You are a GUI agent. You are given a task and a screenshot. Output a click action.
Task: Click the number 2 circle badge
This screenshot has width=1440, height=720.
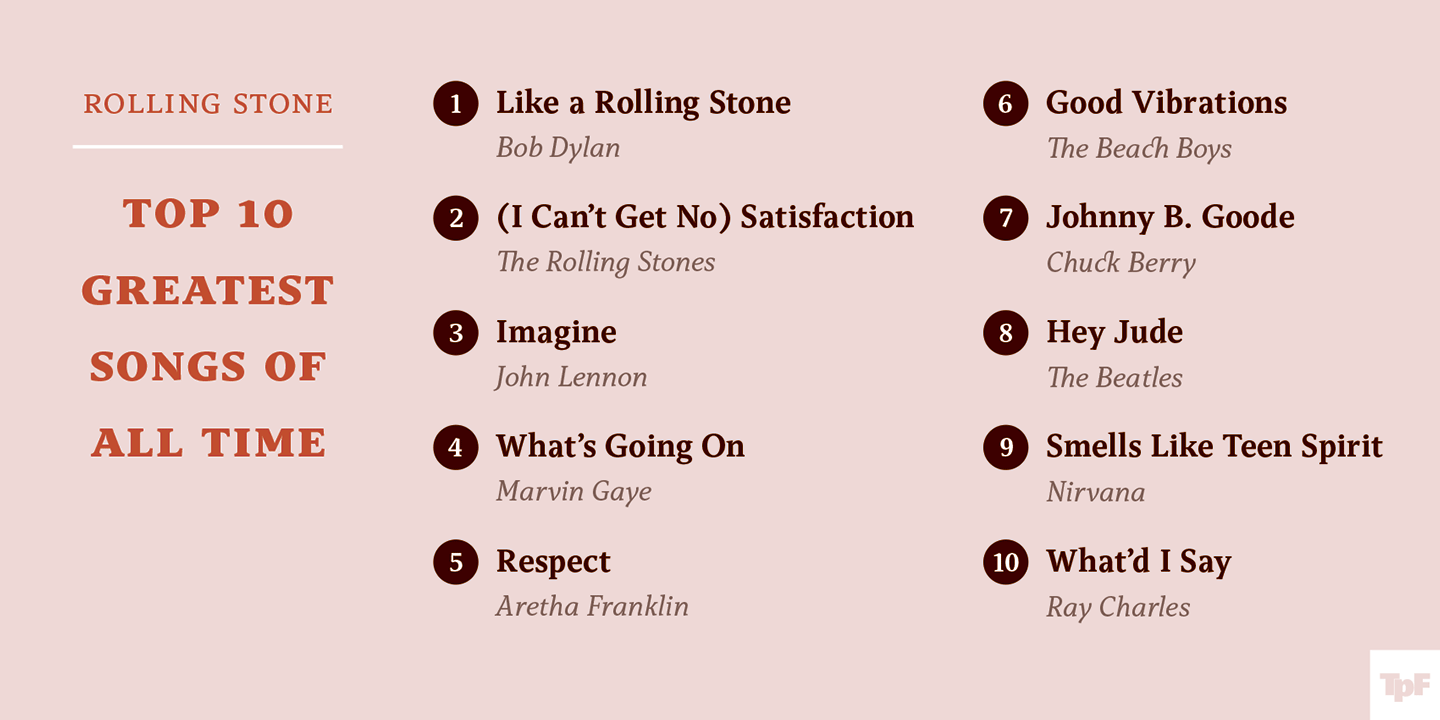click(456, 218)
